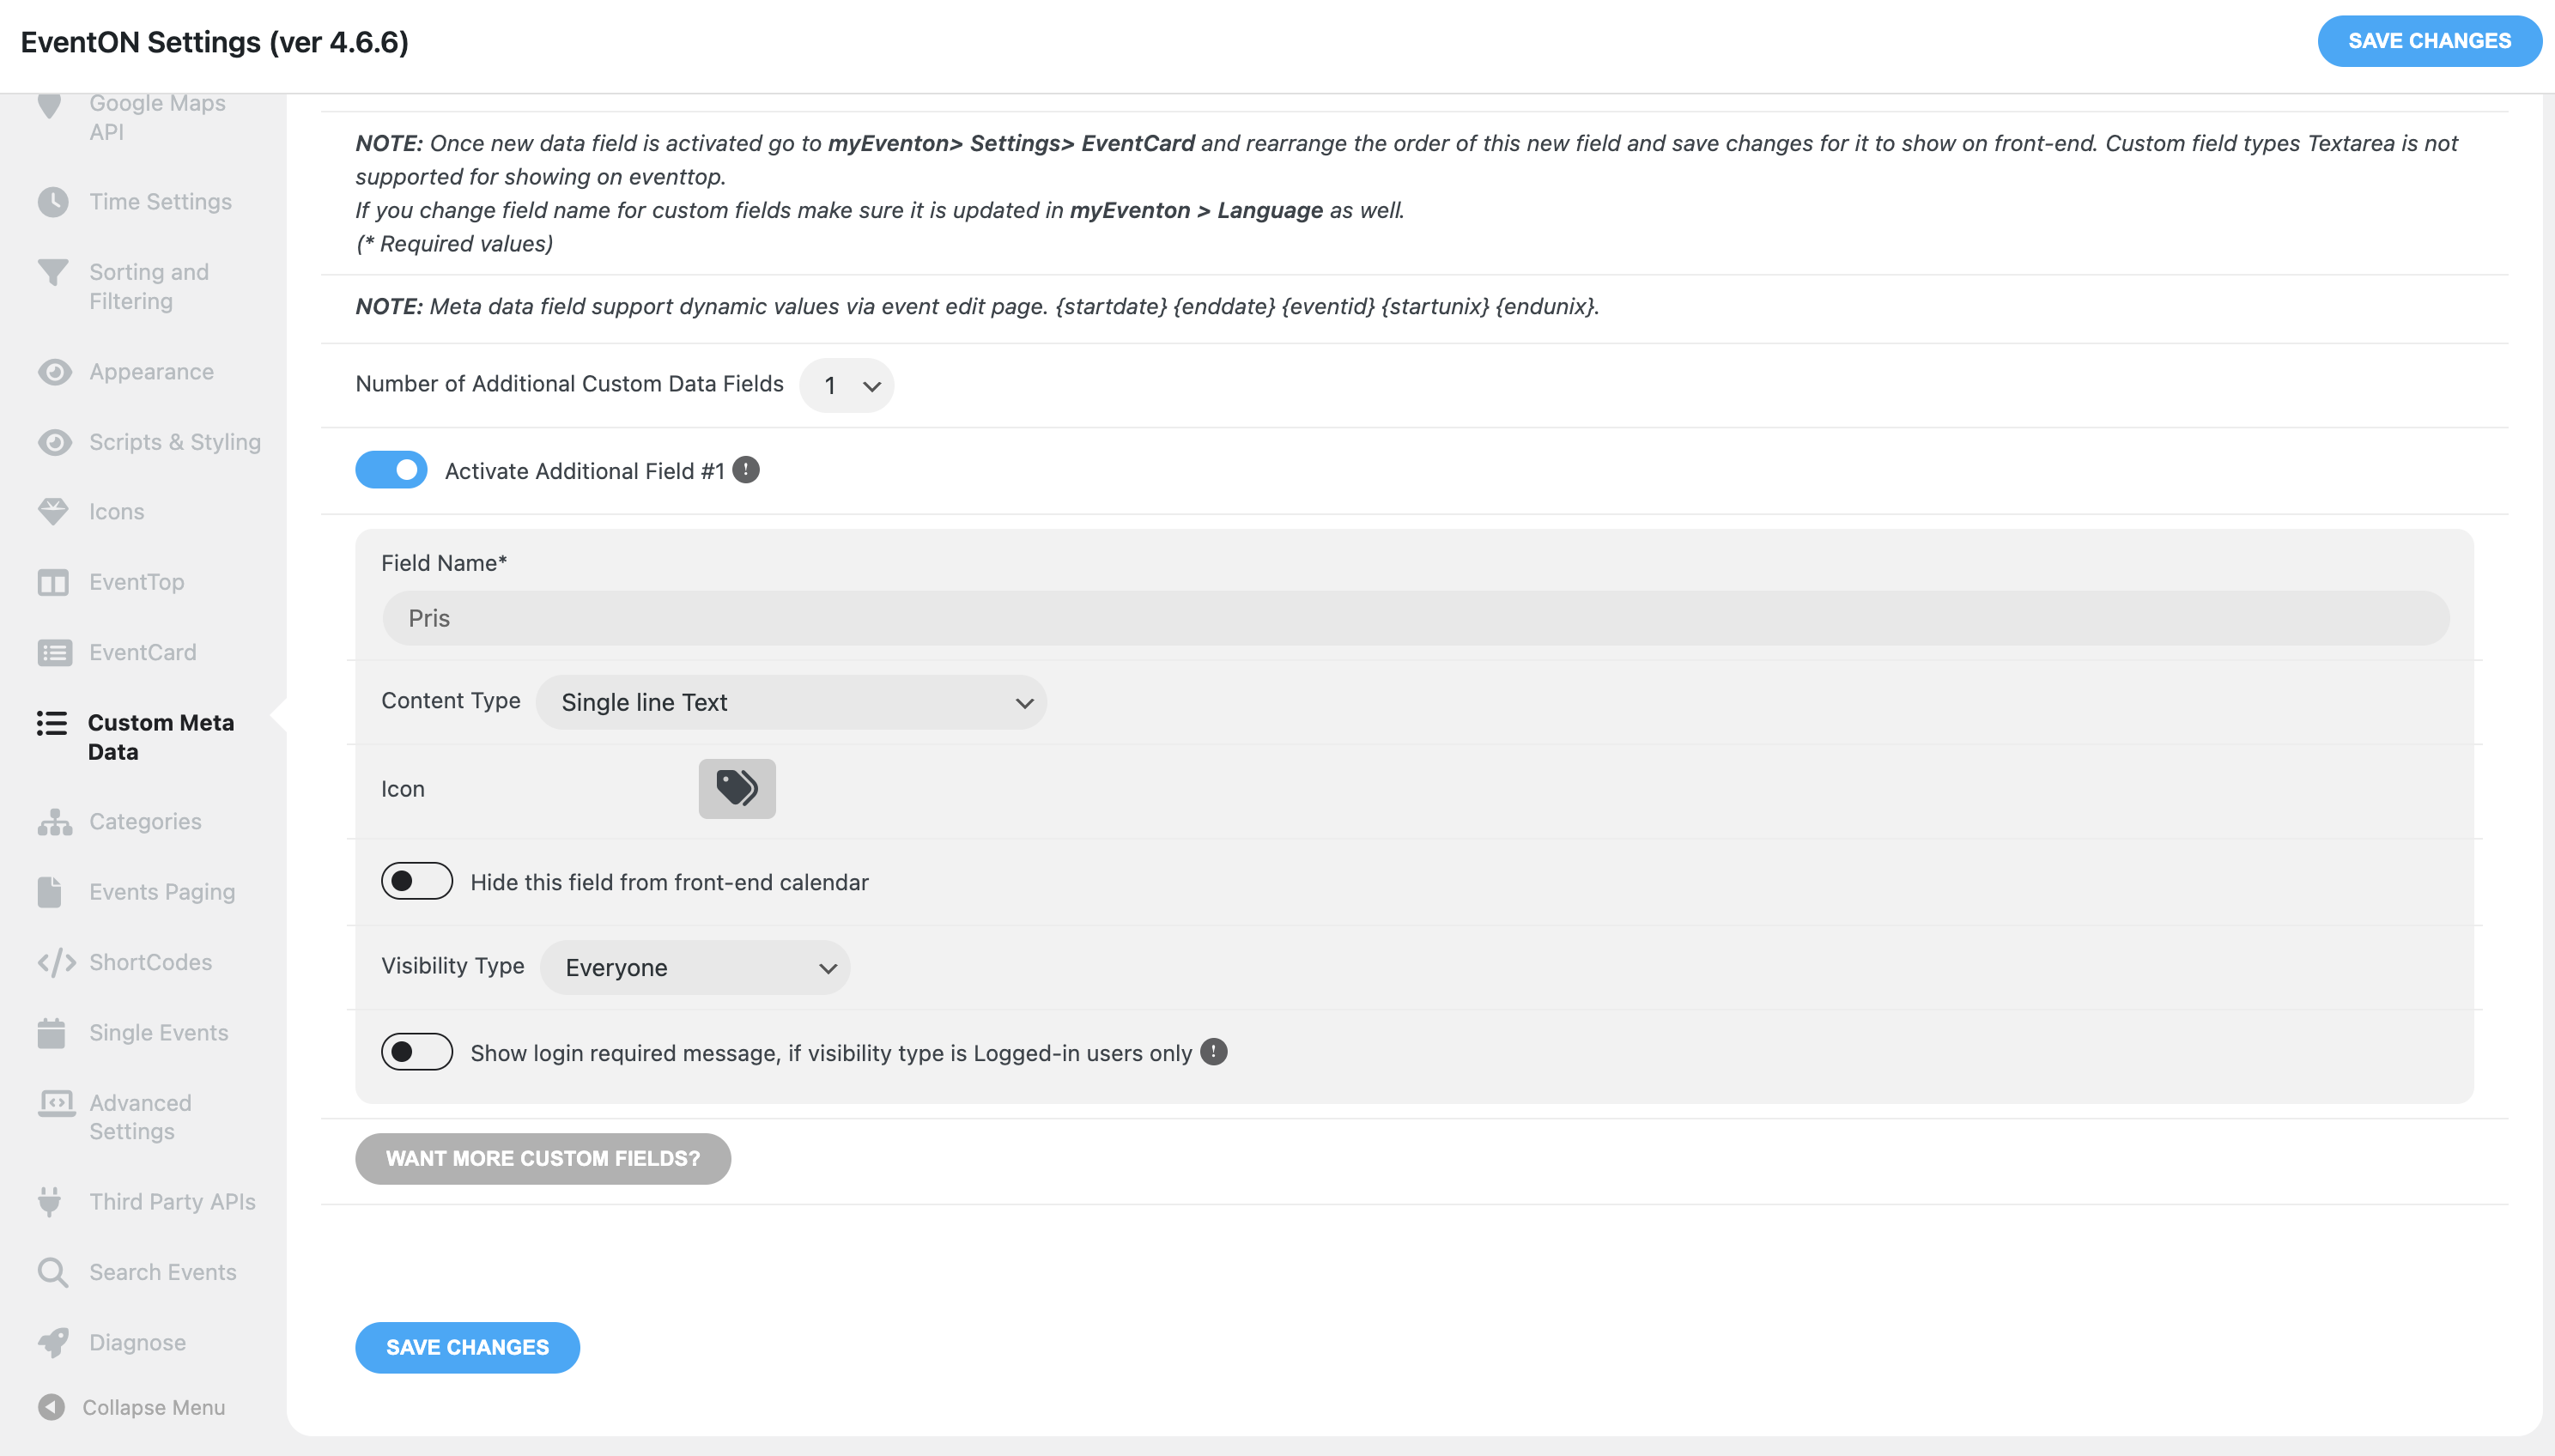Click the Categories sitemap icon
The height and width of the screenshot is (1456, 2555).
pyautogui.click(x=54, y=822)
